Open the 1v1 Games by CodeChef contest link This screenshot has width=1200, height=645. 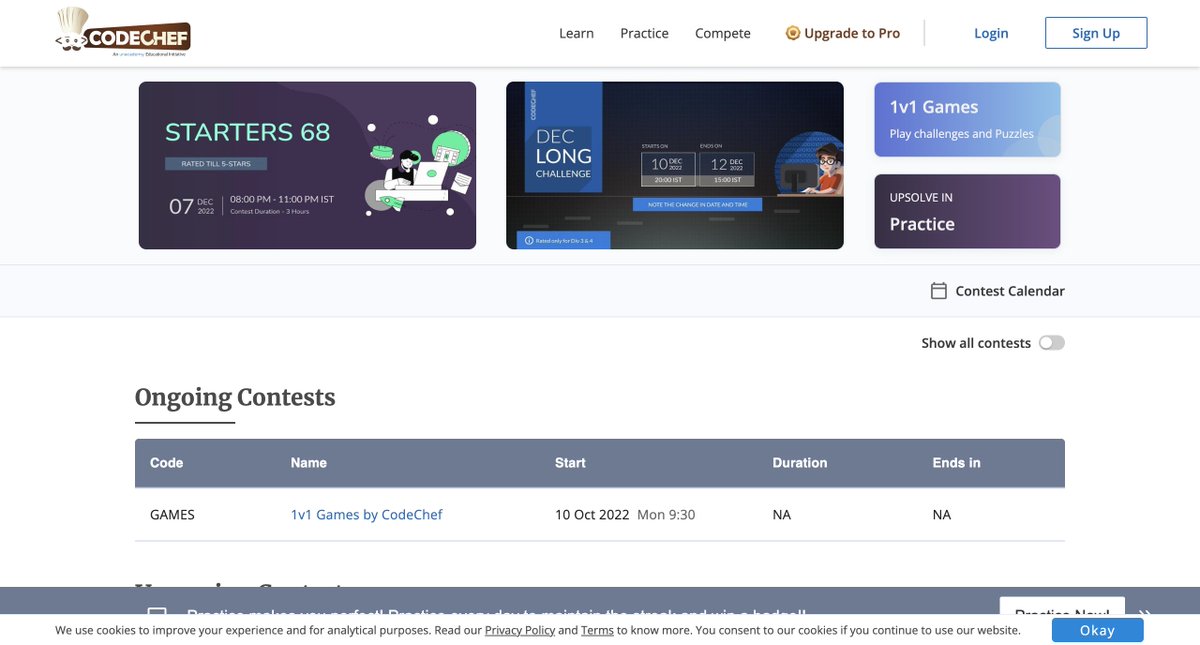[x=366, y=515]
